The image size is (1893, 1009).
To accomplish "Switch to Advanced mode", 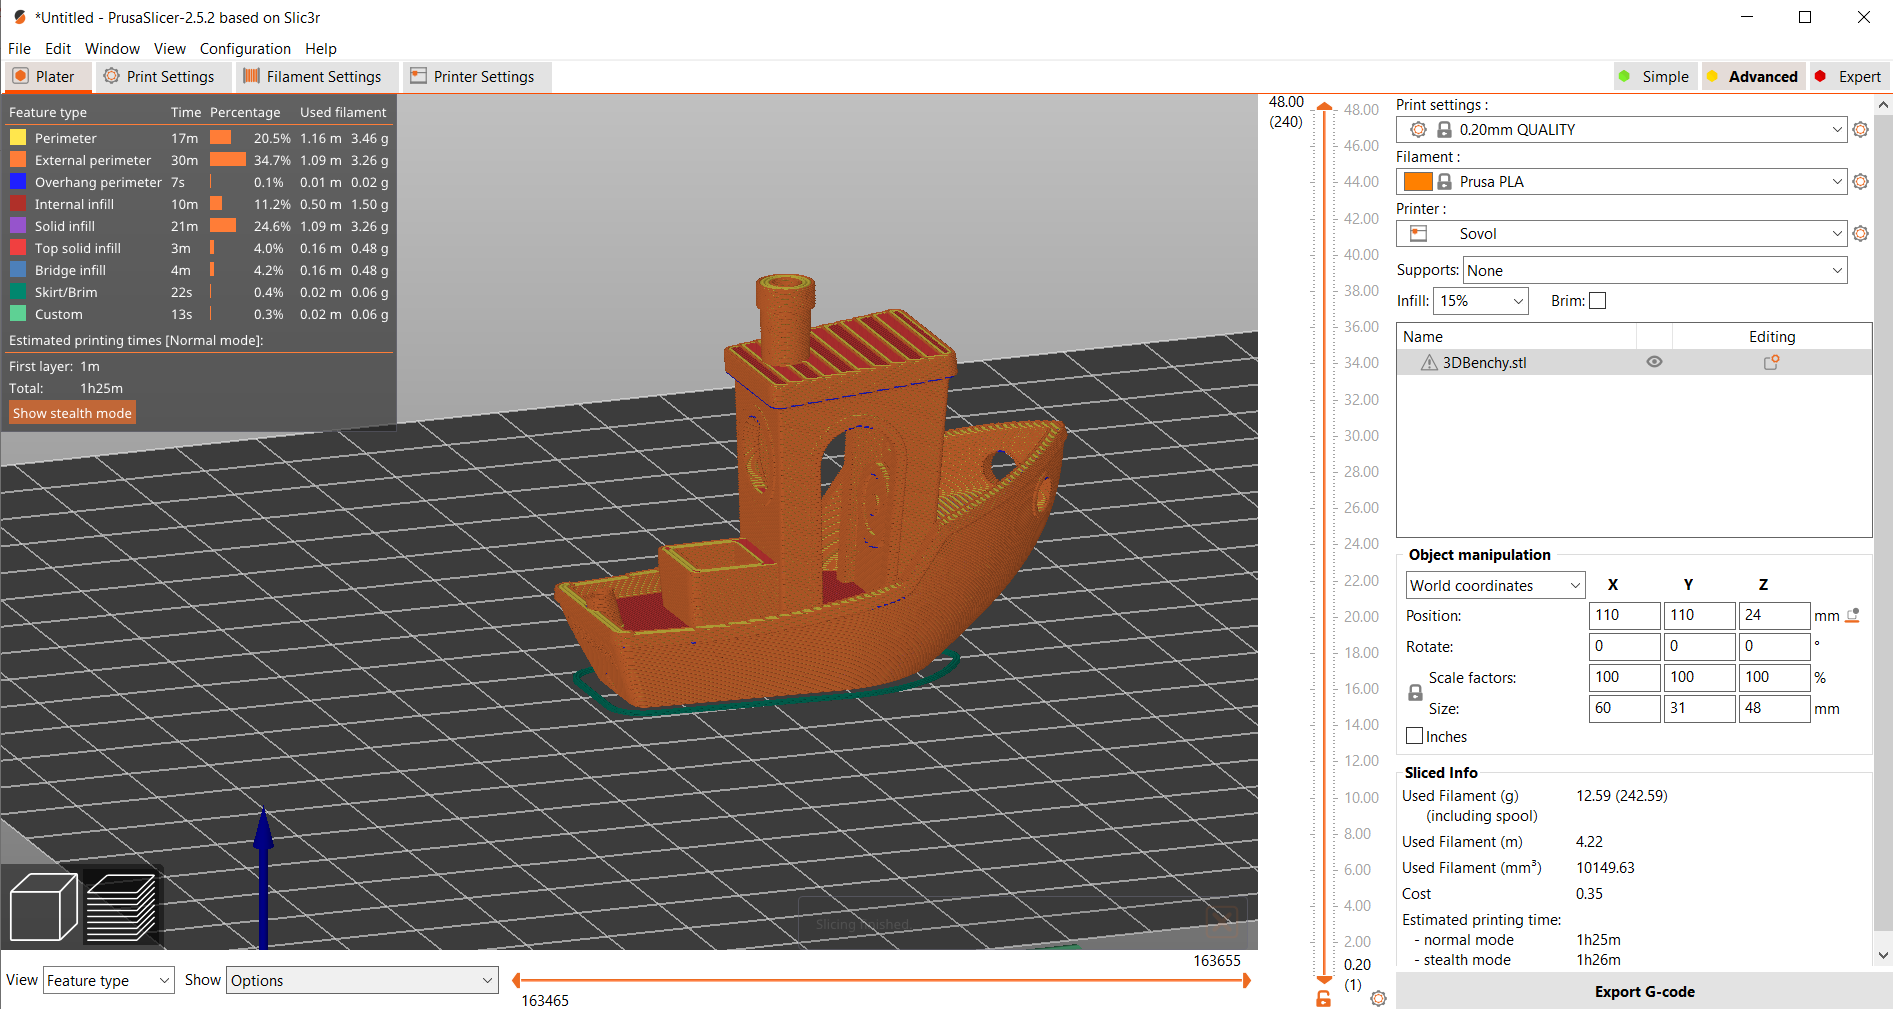I will [1752, 77].
